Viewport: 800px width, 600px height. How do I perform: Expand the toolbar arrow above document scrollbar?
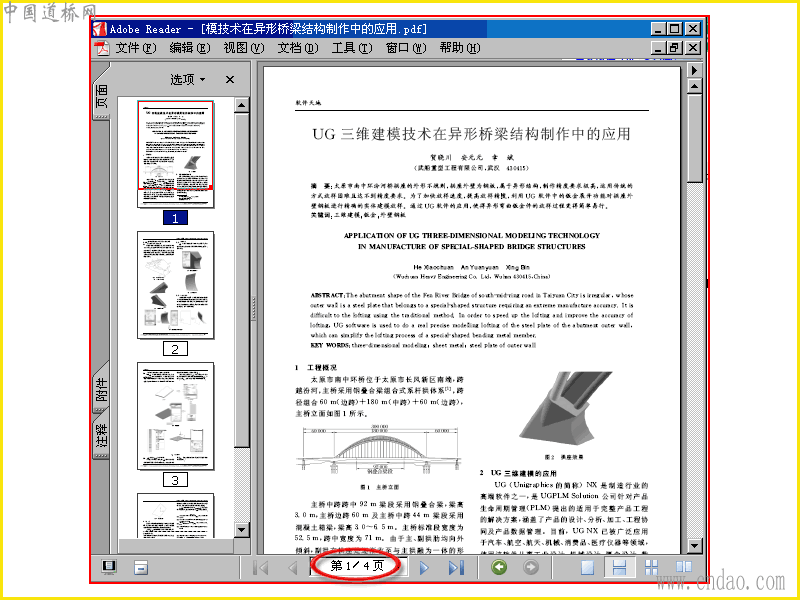pos(694,69)
